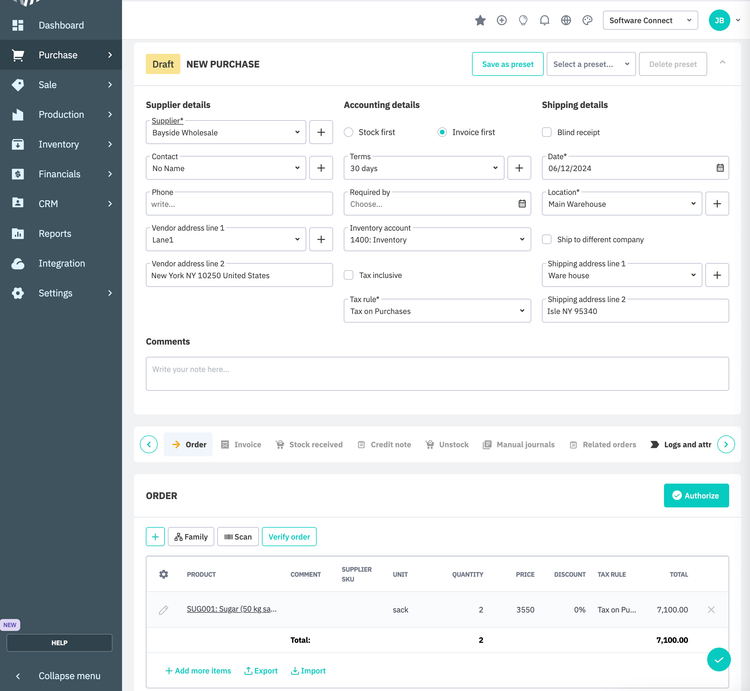Open the color palette theme icon
The height and width of the screenshot is (691, 750).
587,20
